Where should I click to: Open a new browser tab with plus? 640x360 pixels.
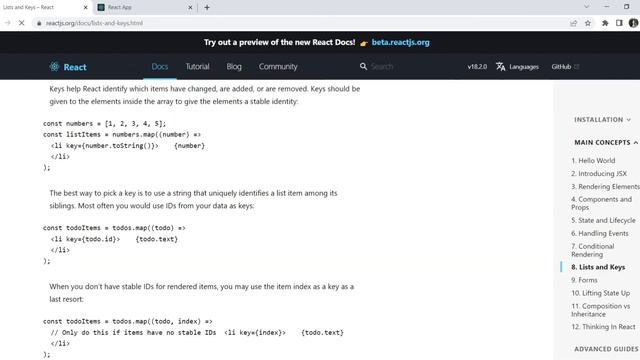207,7
